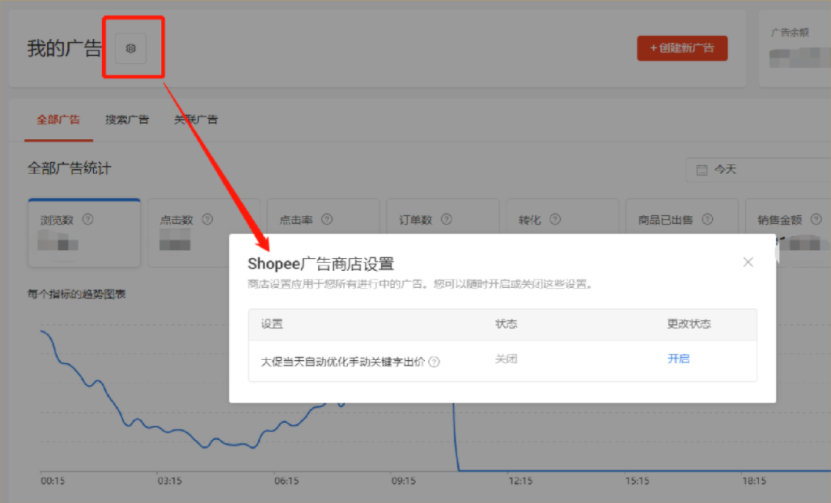Image resolution: width=831 pixels, height=503 pixels.
Task: Select the 订单数 metric card
Action: (443, 216)
